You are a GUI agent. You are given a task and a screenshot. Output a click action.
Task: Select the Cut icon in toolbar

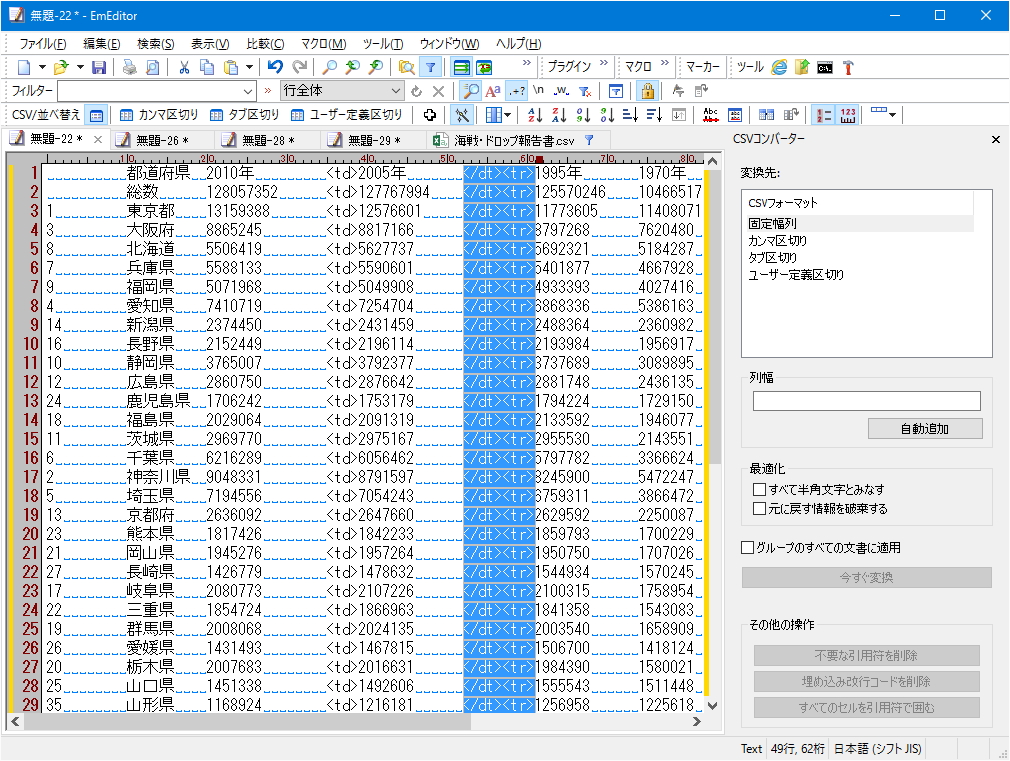click(x=183, y=66)
